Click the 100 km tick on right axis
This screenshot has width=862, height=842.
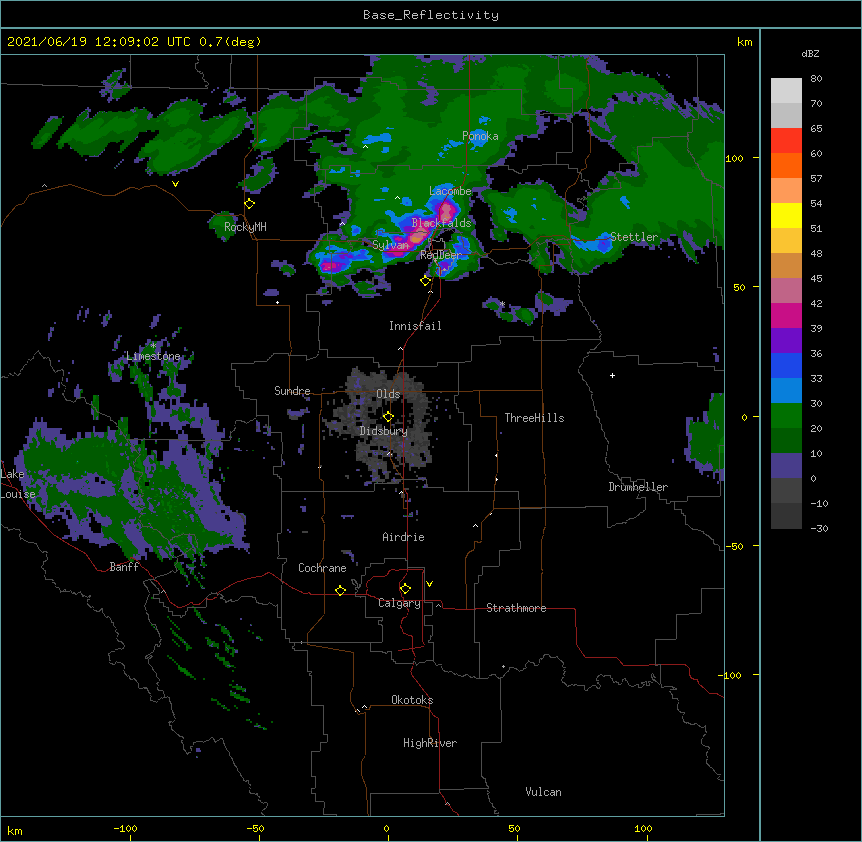click(x=734, y=158)
